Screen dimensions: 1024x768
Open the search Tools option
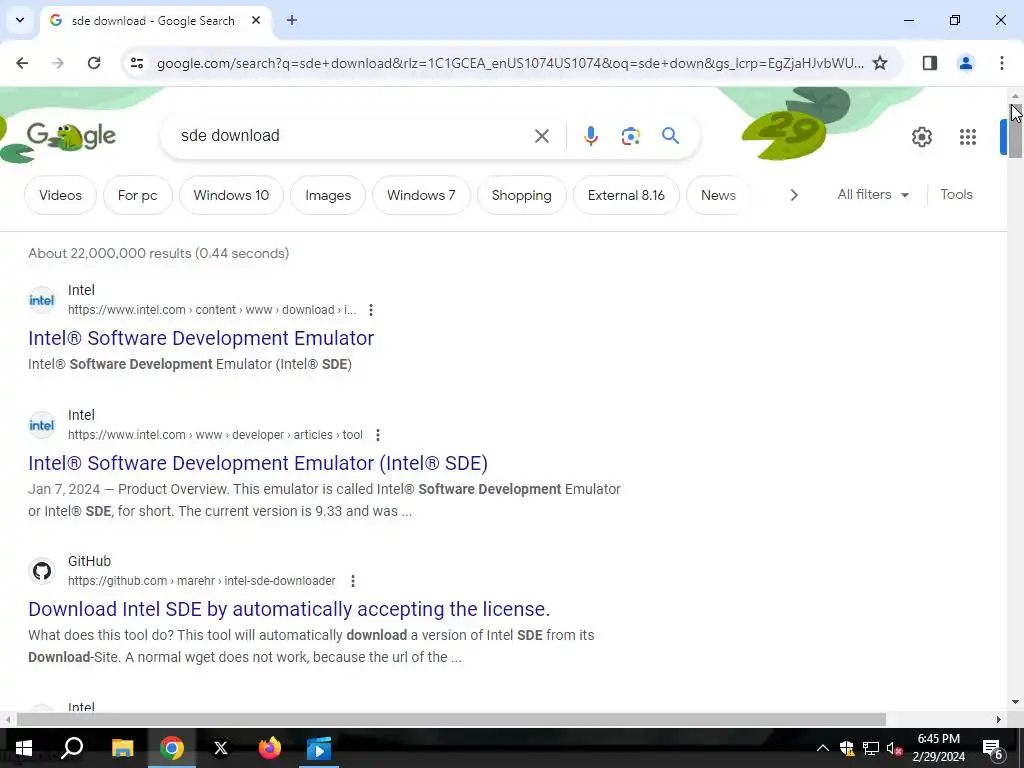[956, 195]
